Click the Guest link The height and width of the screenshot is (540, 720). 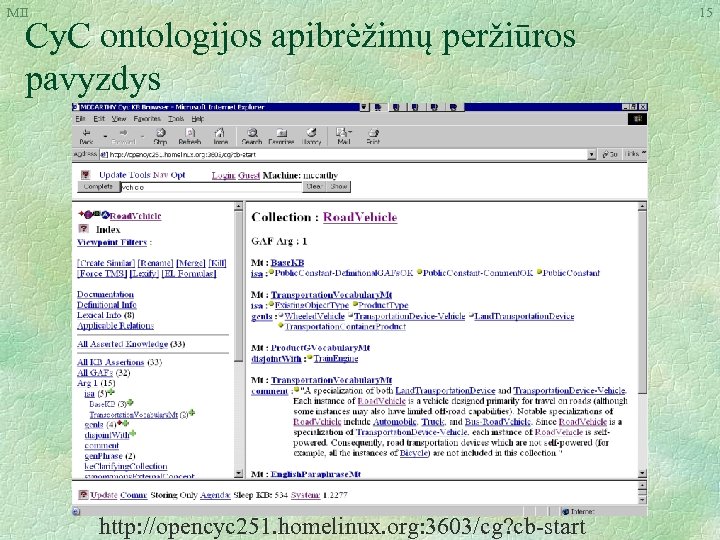pos(249,175)
